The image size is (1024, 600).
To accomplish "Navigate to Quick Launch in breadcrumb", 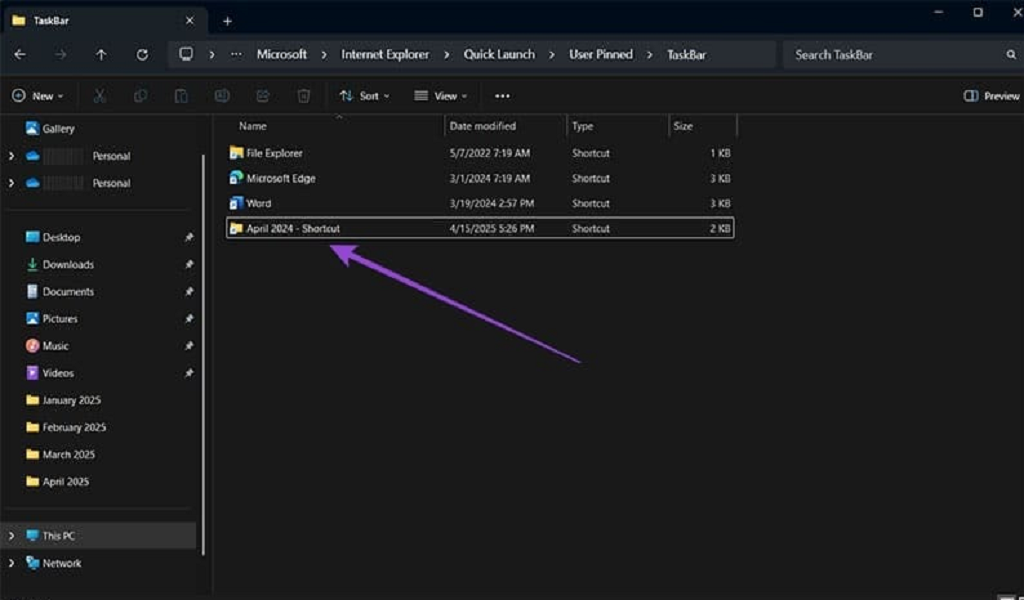I will click(499, 54).
